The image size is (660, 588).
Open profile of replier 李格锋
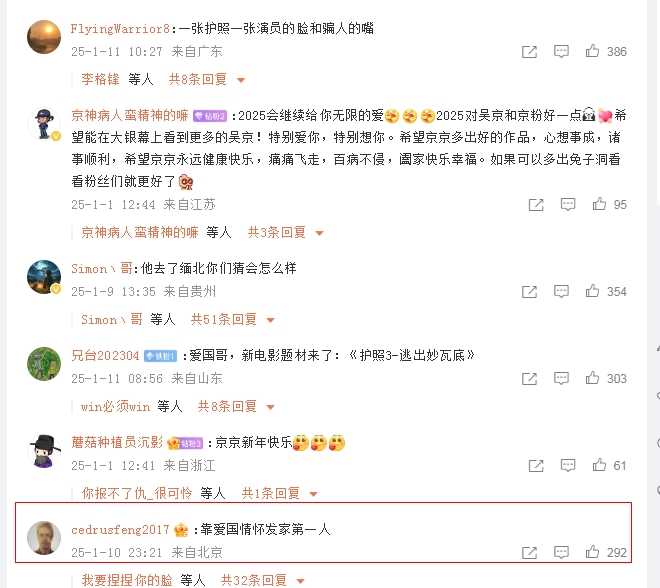(100, 79)
